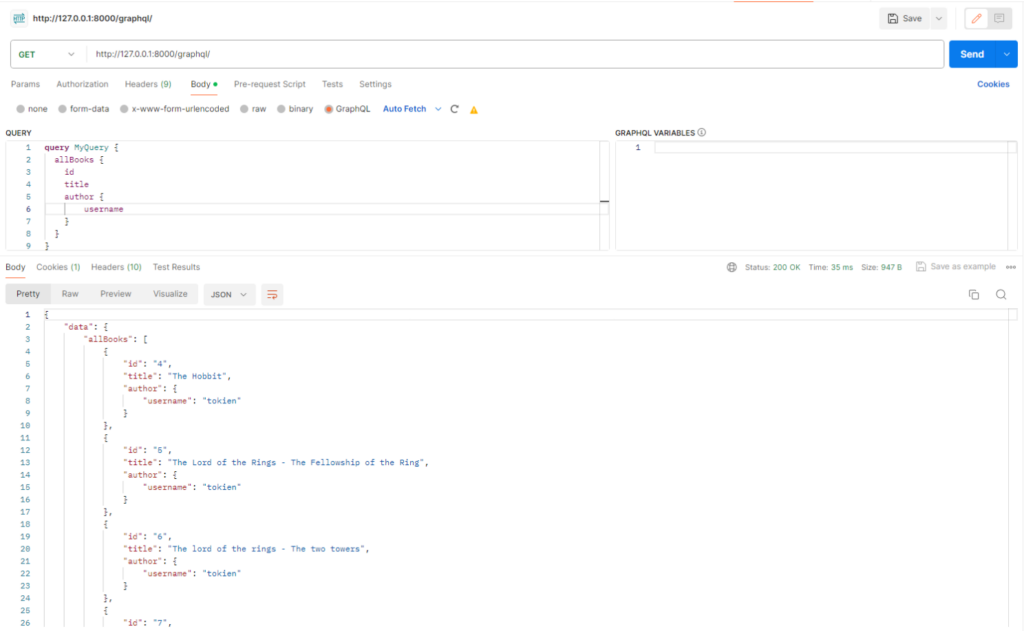Open the comments icon beside the pencil
The image size is (1024, 631).
point(999,19)
